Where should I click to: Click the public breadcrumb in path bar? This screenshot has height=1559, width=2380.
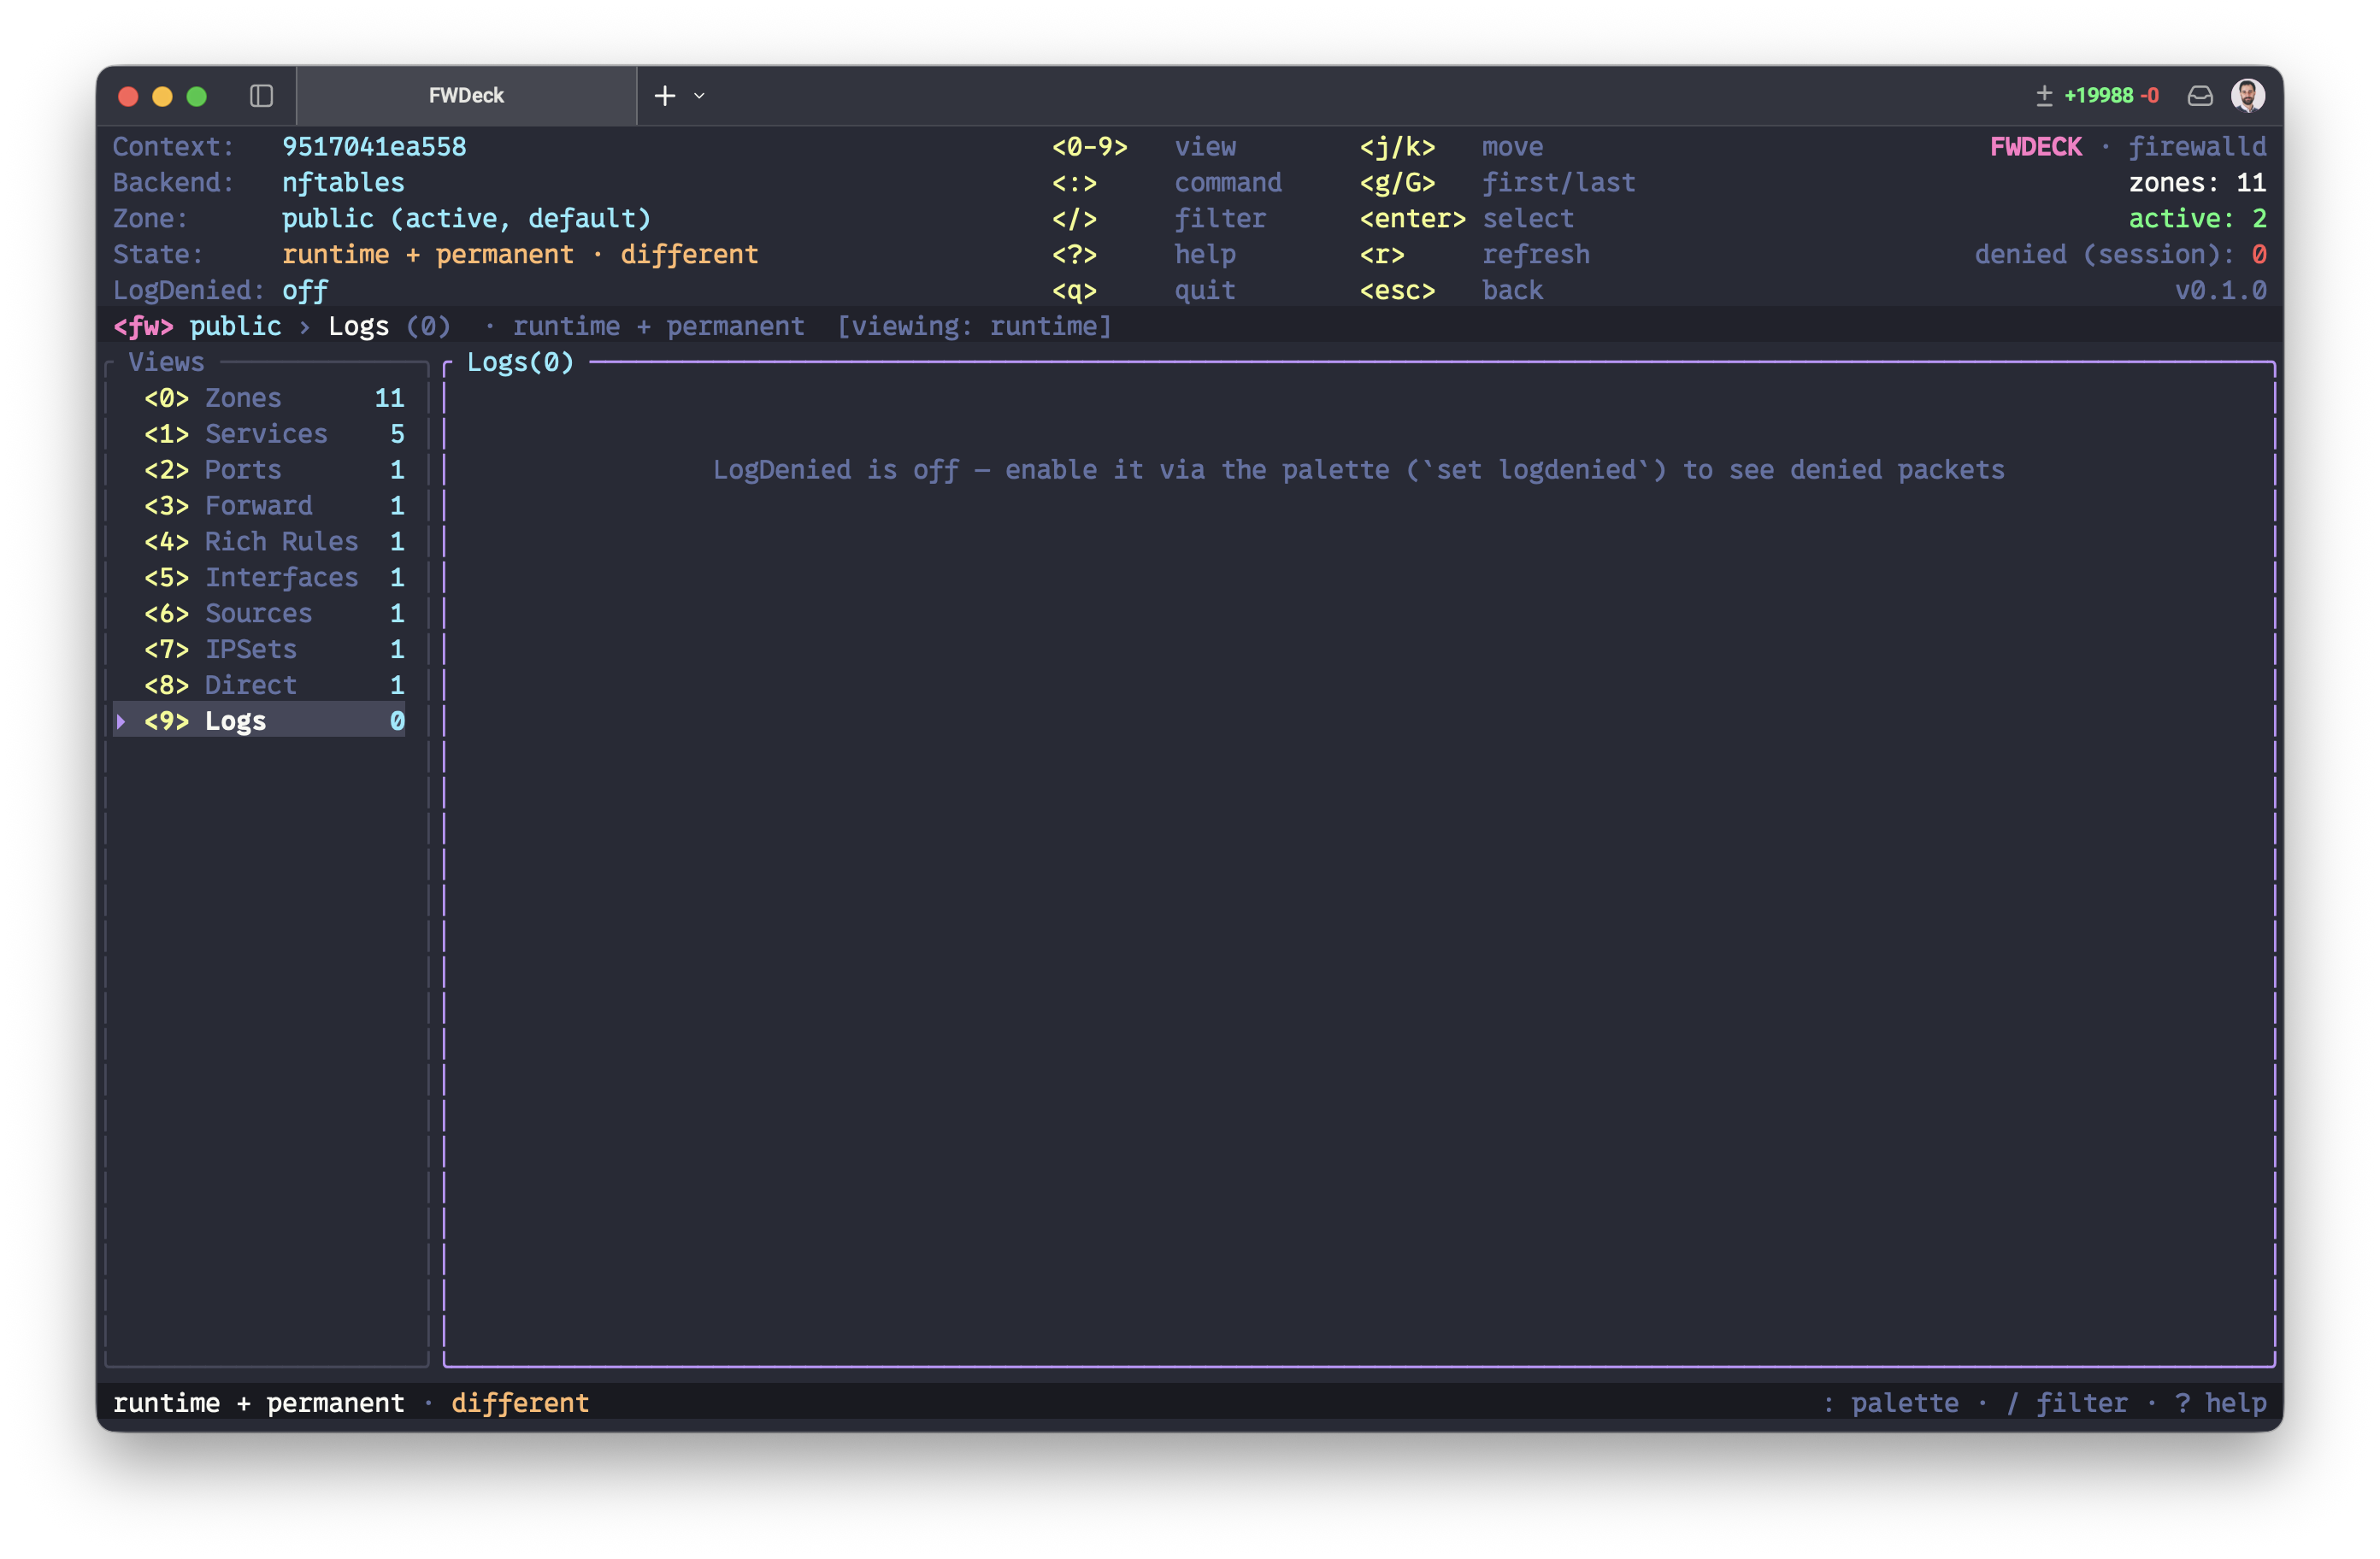[x=235, y=327]
